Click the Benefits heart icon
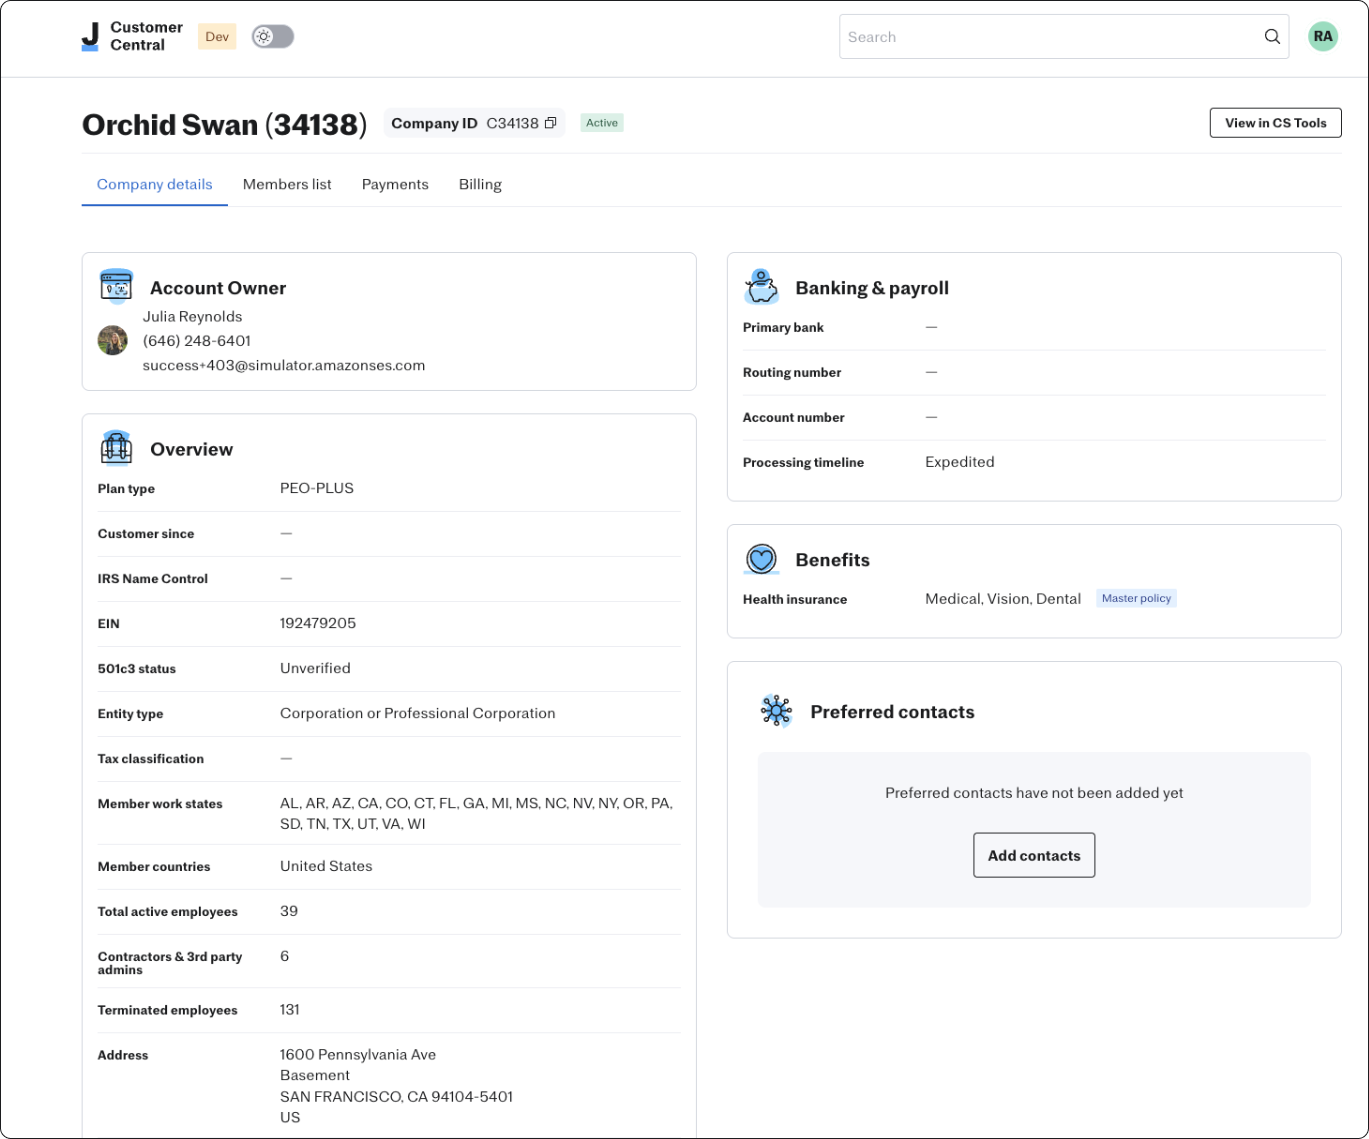Image resolution: width=1369 pixels, height=1139 pixels. (x=762, y=559)
